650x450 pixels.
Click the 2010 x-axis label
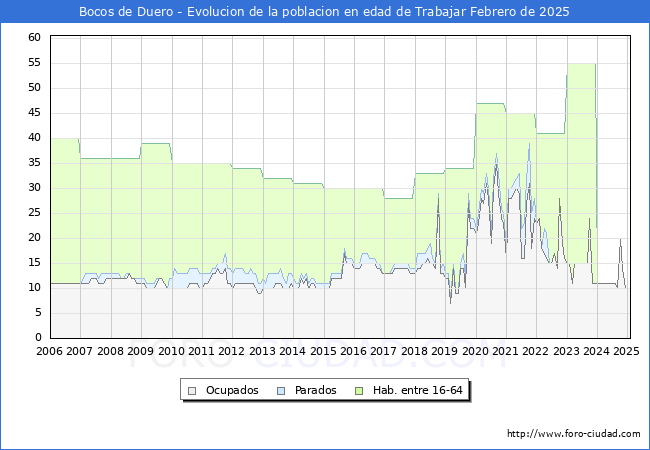point(171,351)
